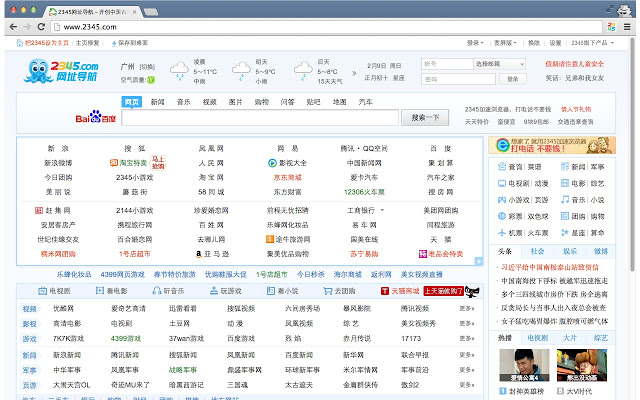Click 更多 in the 视频 row
This screenshot has width=640, height=400.
pos(466,309)
